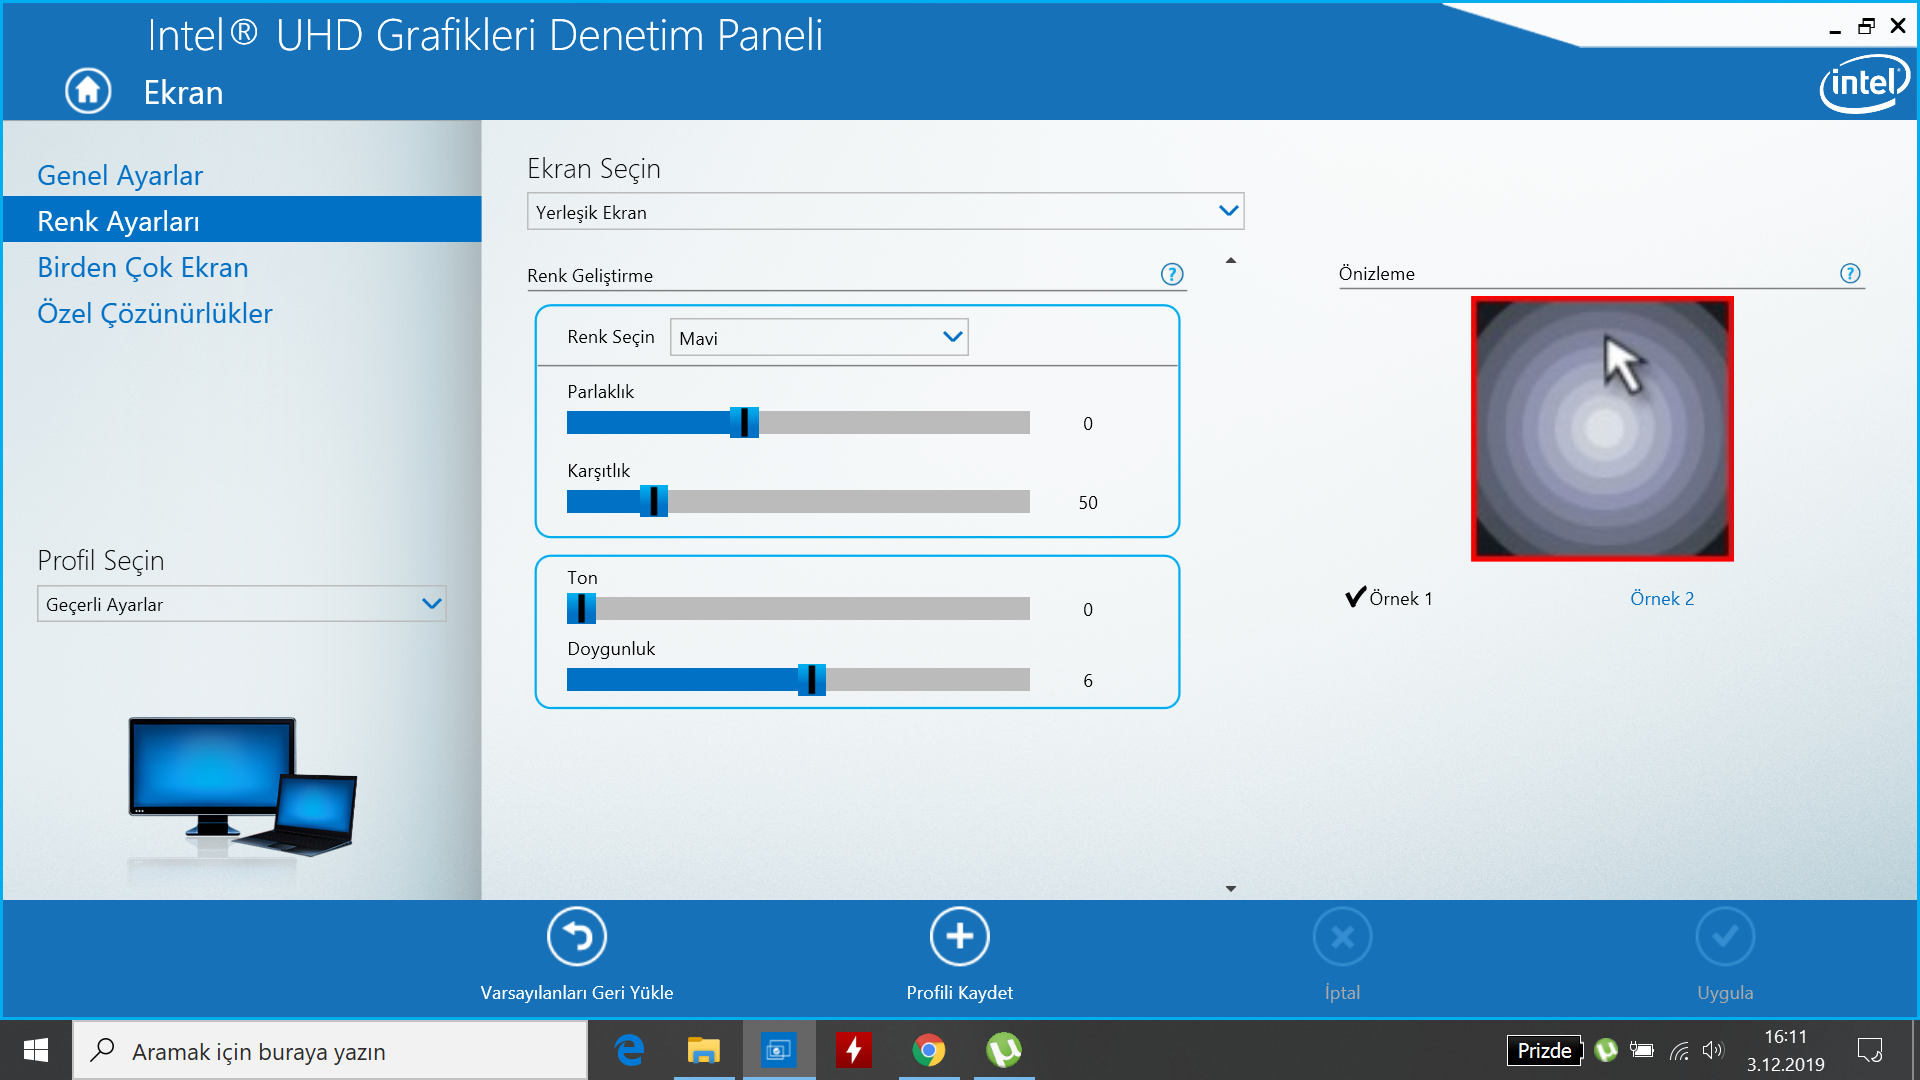Click the İptal label
1920x1080 pixels.
1342,992
